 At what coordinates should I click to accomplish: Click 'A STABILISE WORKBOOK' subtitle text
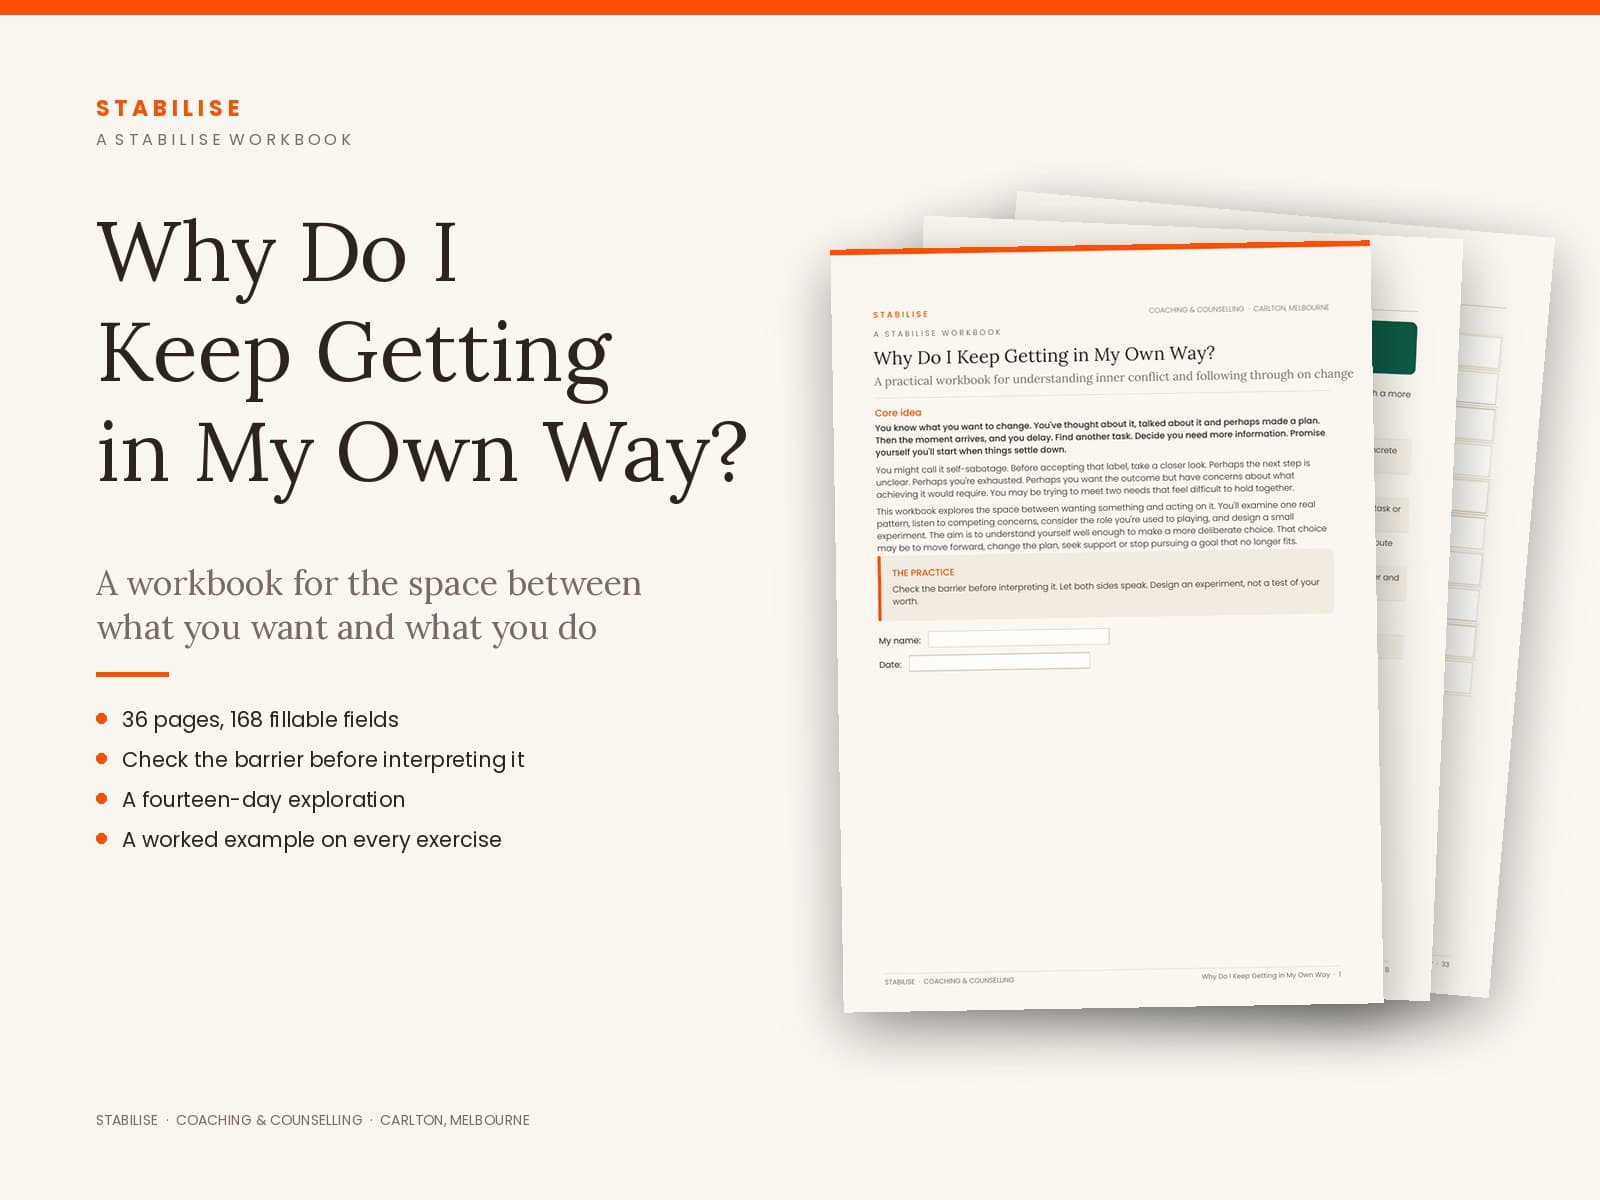tap(224, 139)
